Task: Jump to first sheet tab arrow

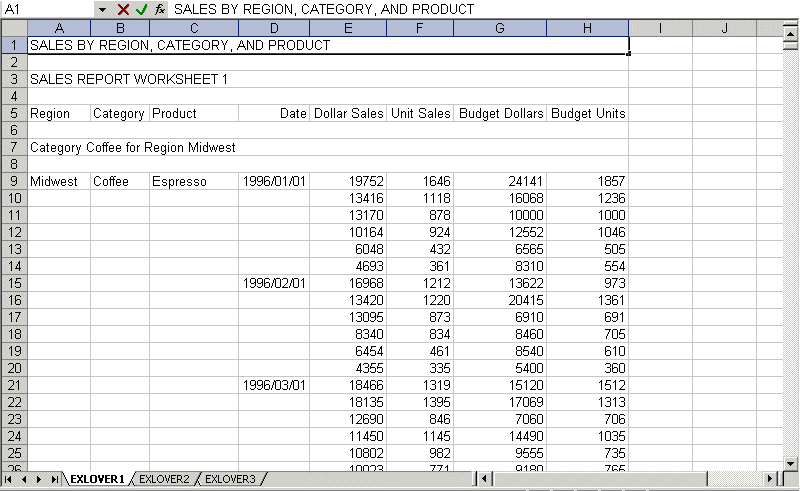Action: coord(9,480)
